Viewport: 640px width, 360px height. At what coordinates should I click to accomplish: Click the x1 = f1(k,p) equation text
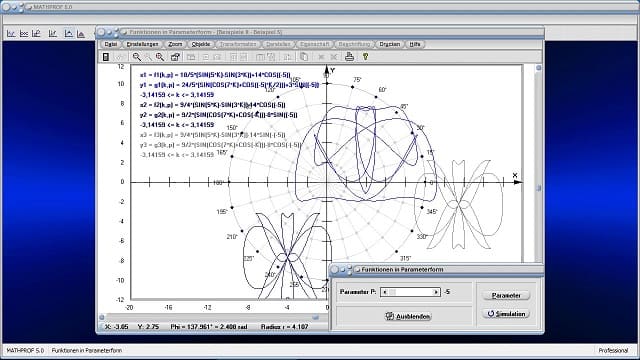coord(215,75)
